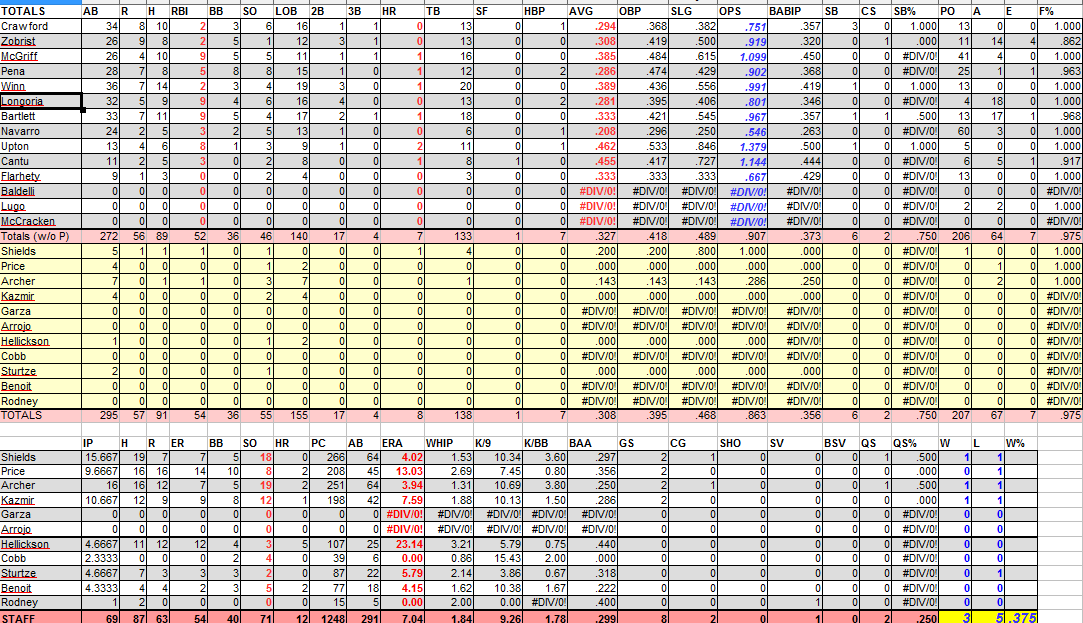
Task: Click the McGriff name cell
Action: (41, 57)
